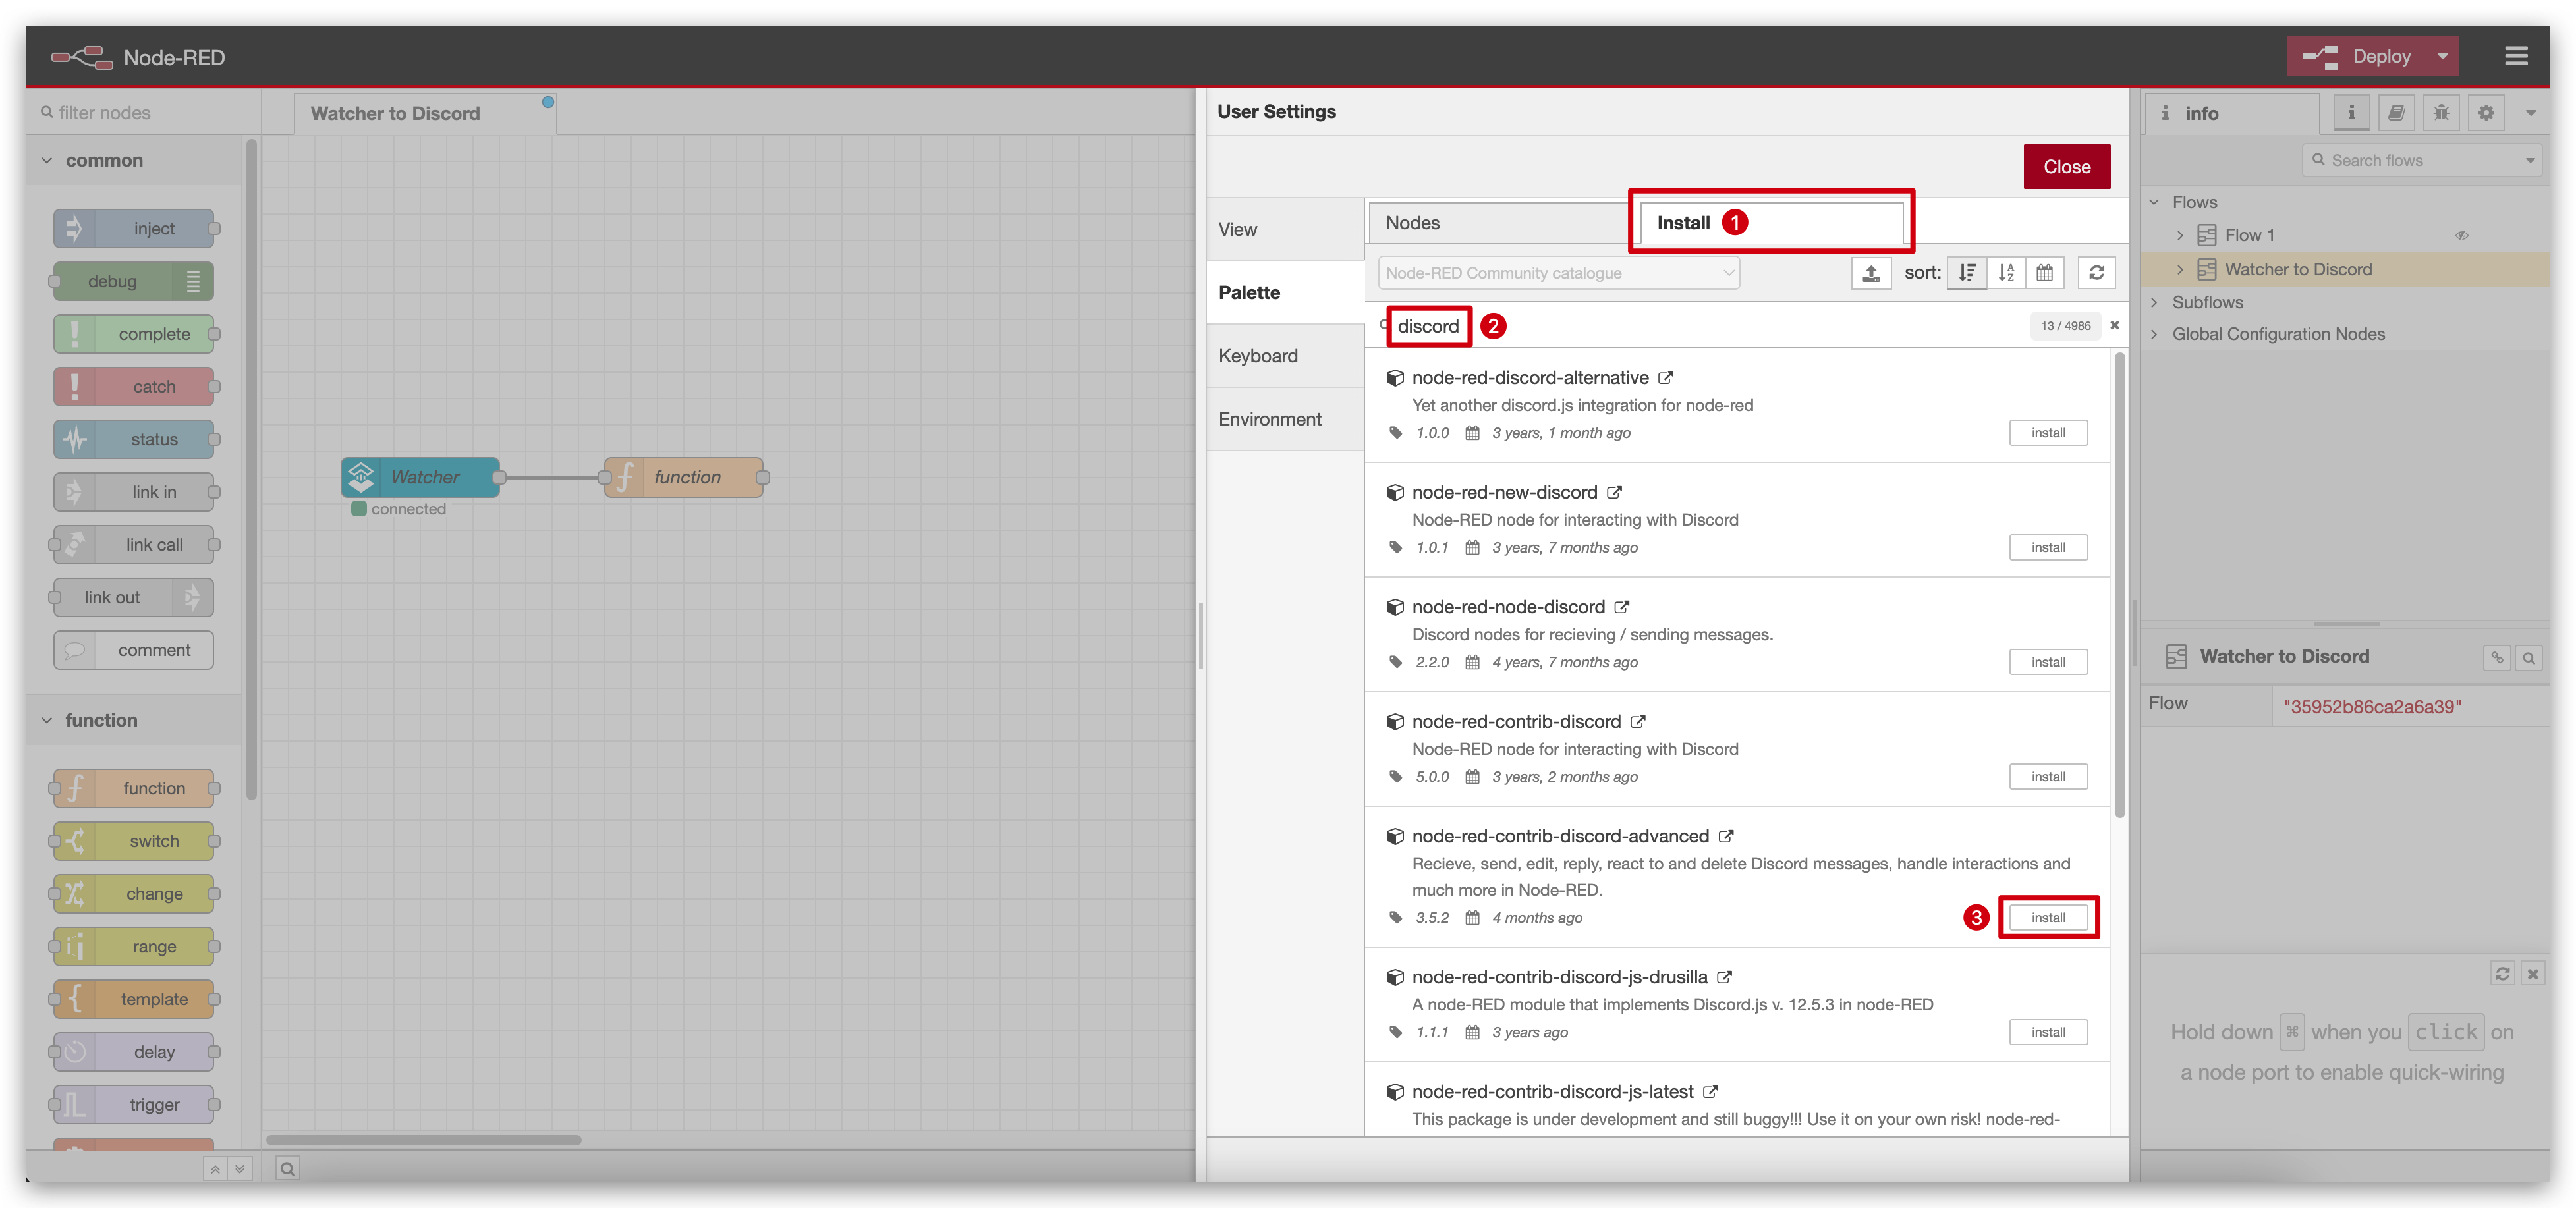Sort modules by date

click(x=2045, y=273)
